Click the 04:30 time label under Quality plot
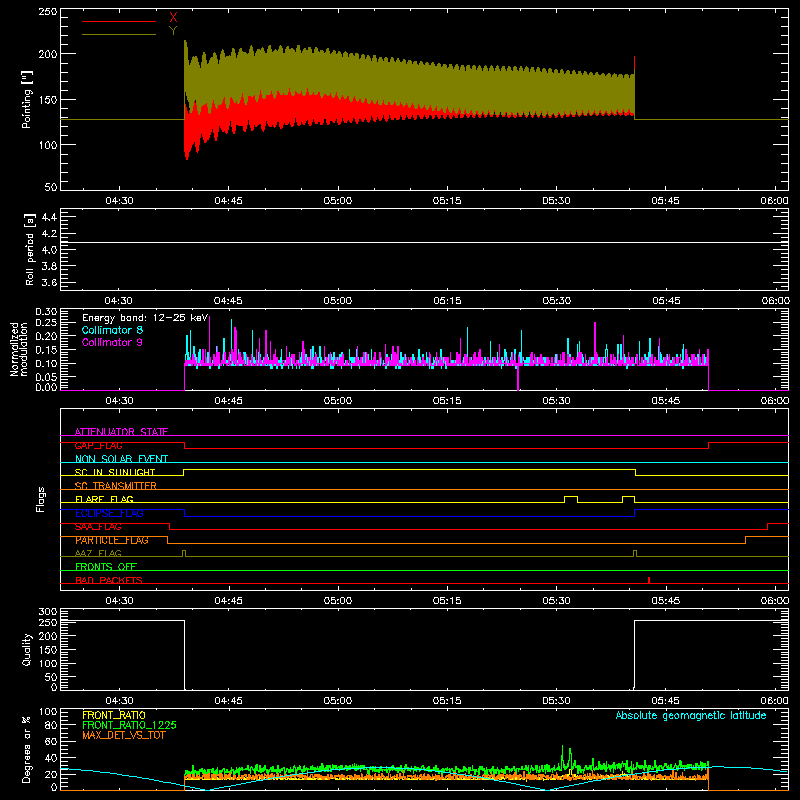This screenshot has height=800, width=800. point(119,701)
